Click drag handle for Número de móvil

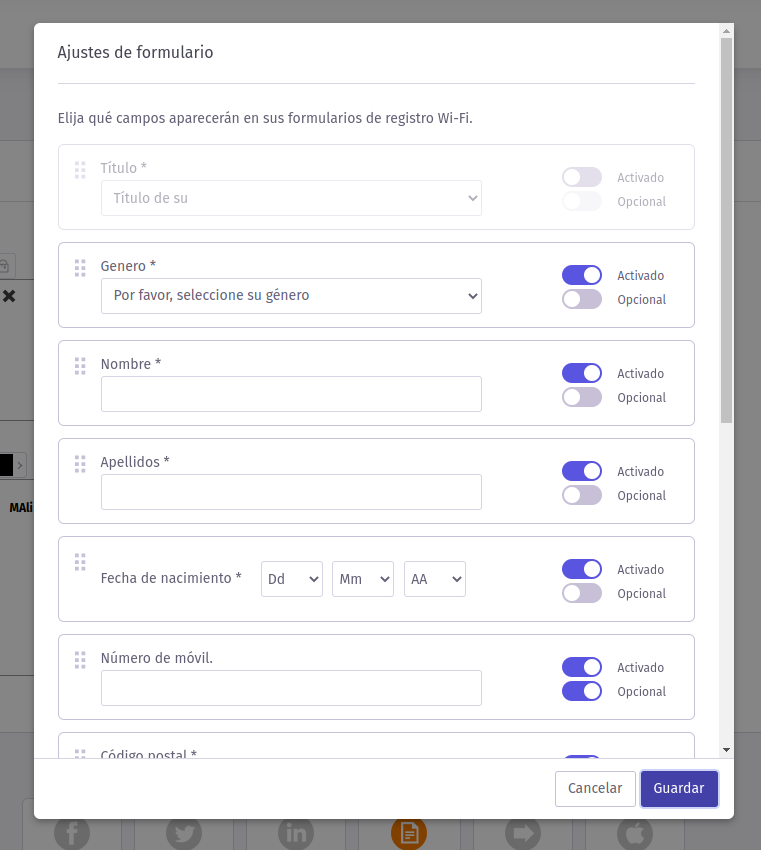coord(80,660)
